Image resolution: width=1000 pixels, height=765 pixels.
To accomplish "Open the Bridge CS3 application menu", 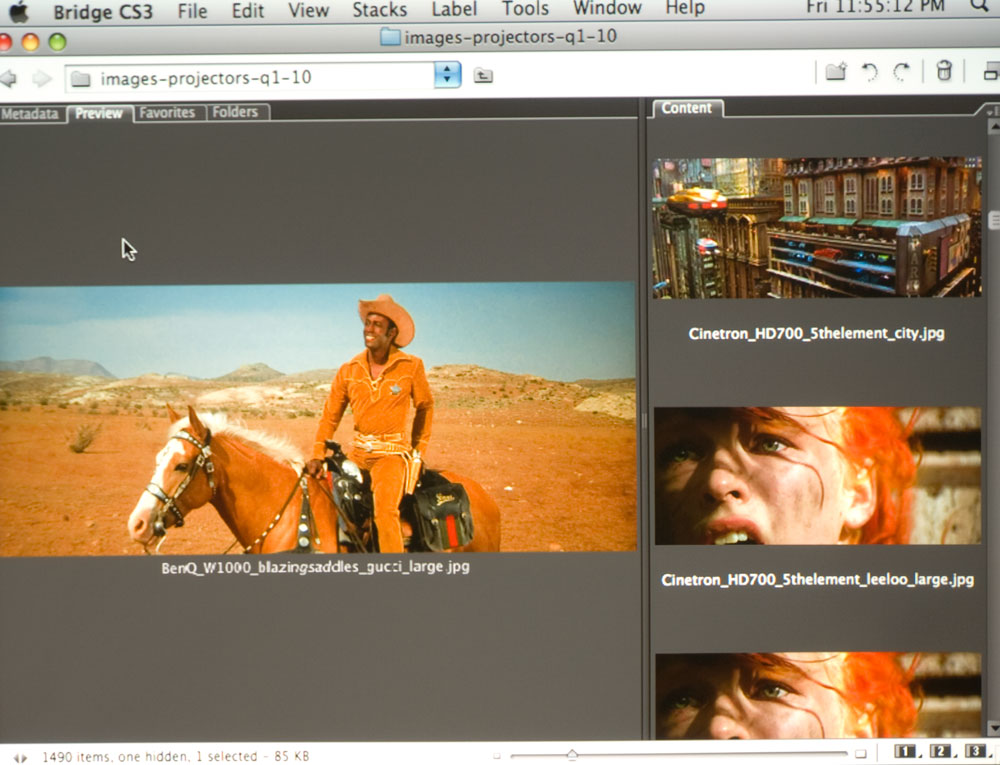I will pyautogui.click(x=103, y=12).
